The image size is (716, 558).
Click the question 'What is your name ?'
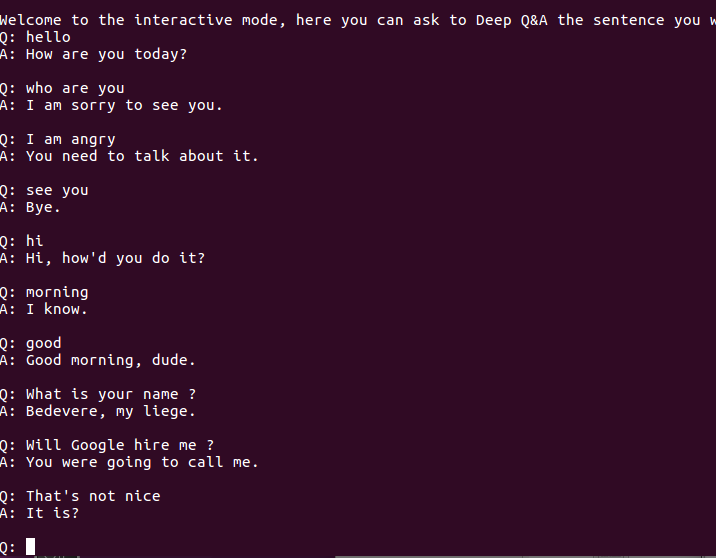[x=111, y=394]
